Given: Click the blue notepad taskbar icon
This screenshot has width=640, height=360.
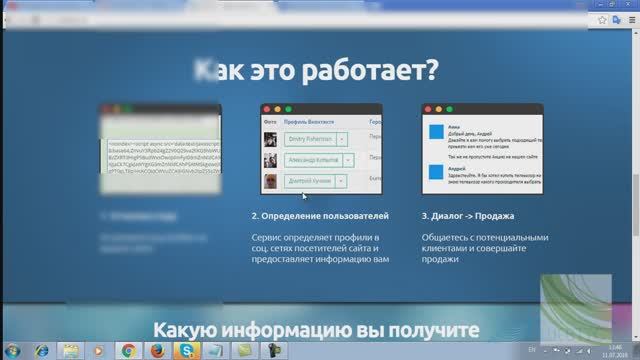Looking at the screenshot, I should coord(216,351).
